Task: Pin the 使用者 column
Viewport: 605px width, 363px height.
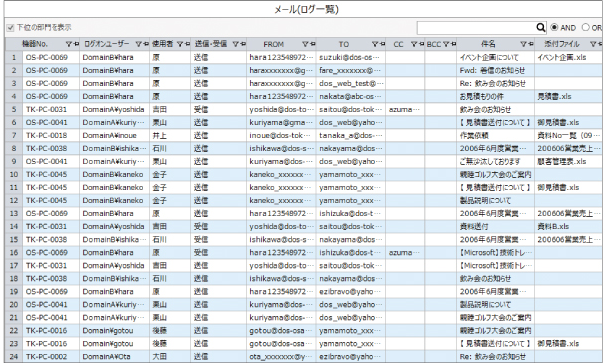Action: (x=187, y=44)
